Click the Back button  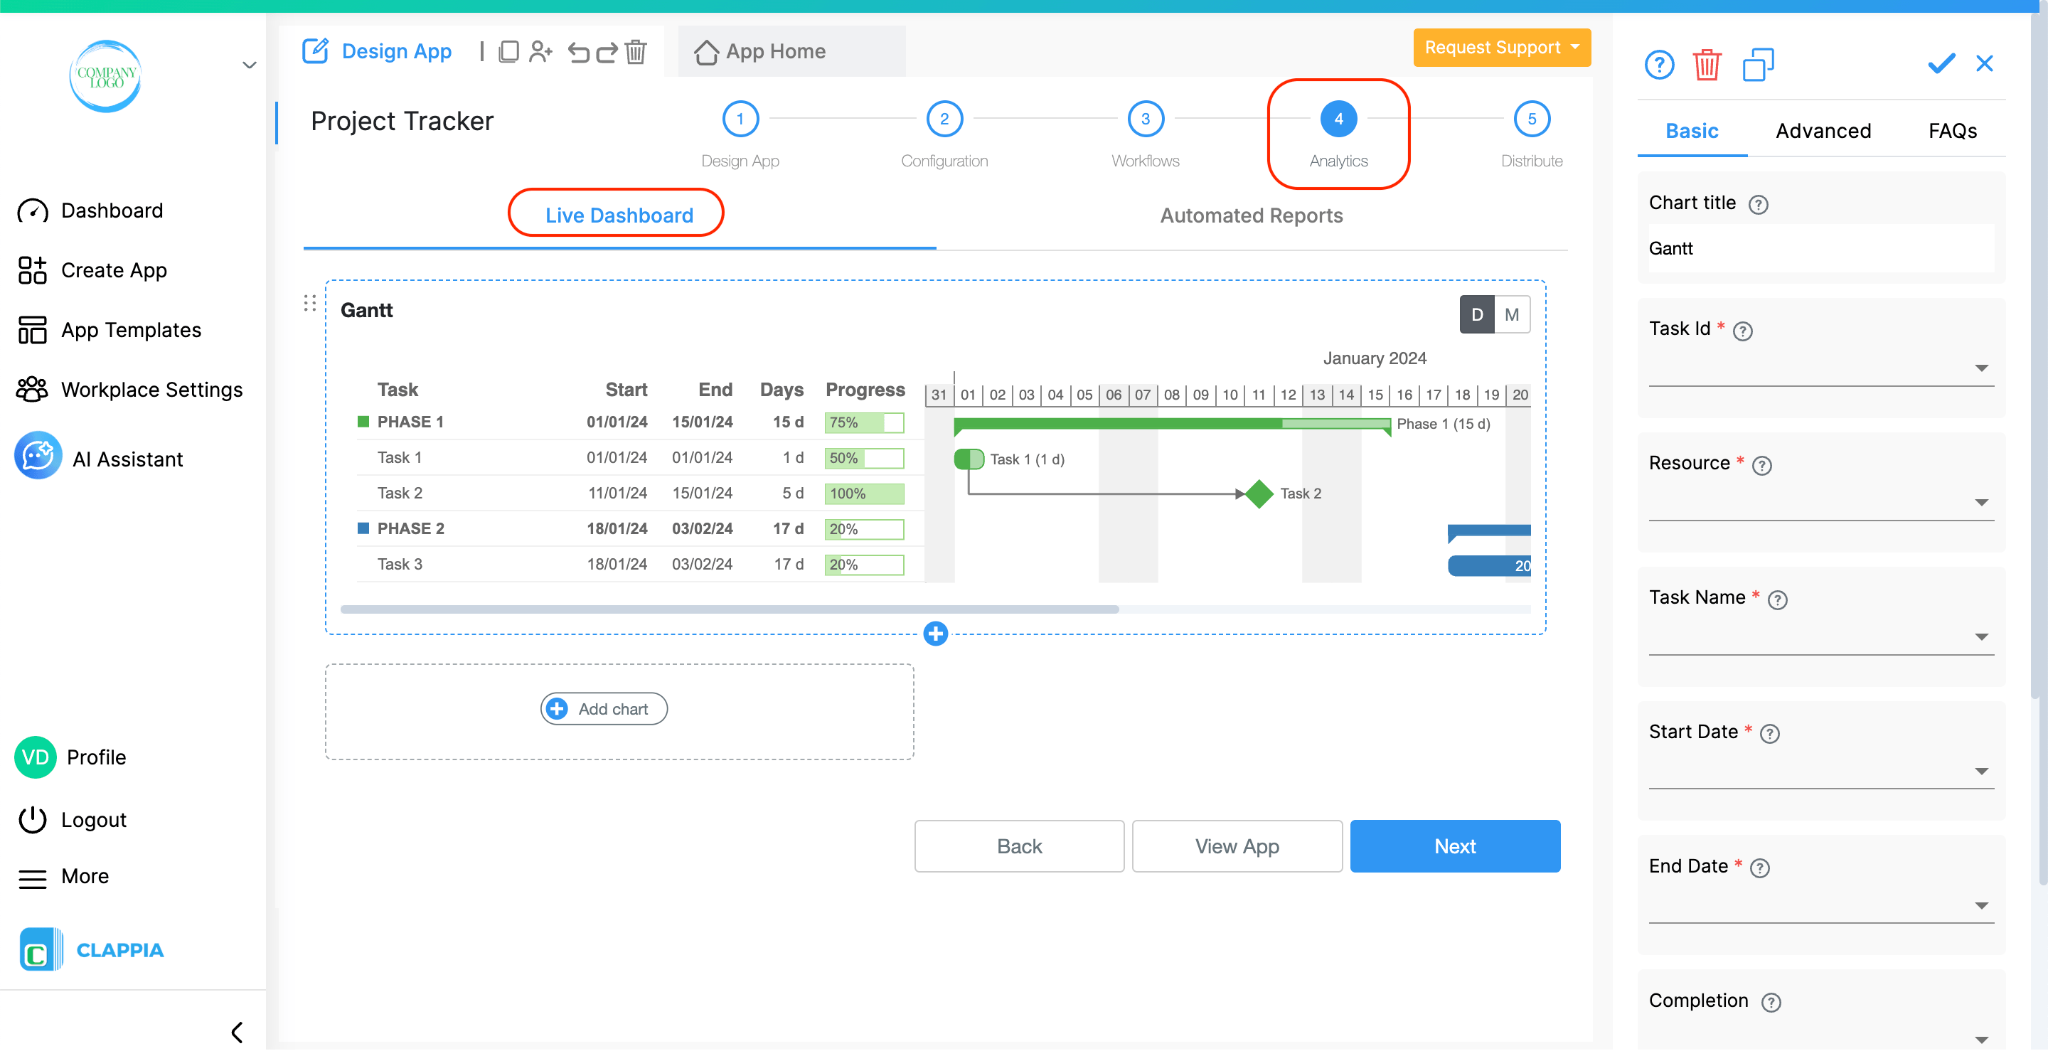coord(1019,846)
